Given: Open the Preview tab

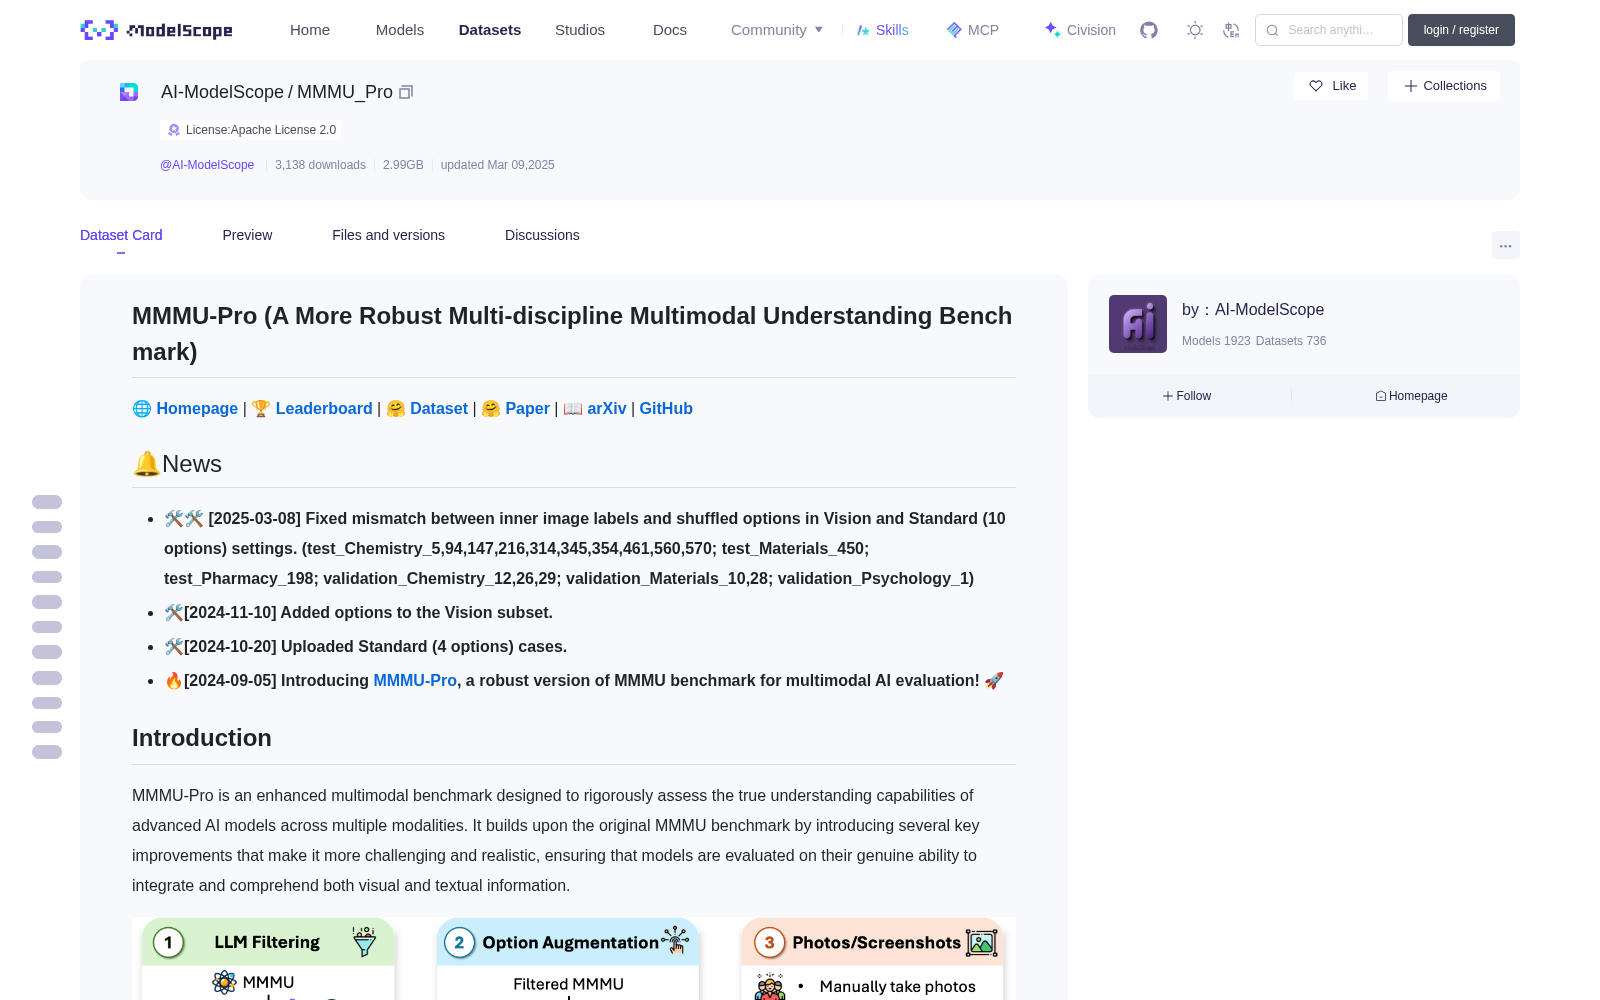Looking at the screenshot, I should [x=247, y=235].
